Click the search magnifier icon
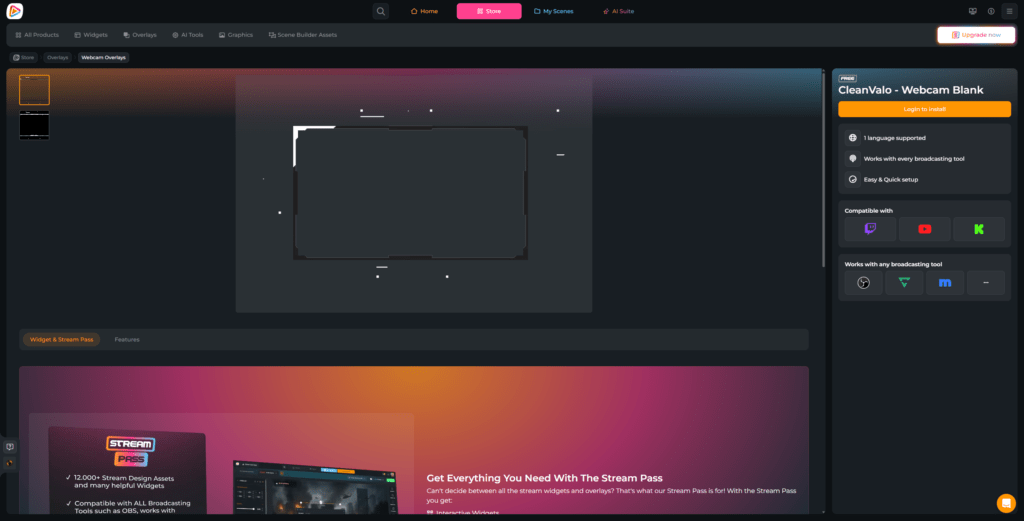Screen dimensions: 1024x521 click(381, 11)
